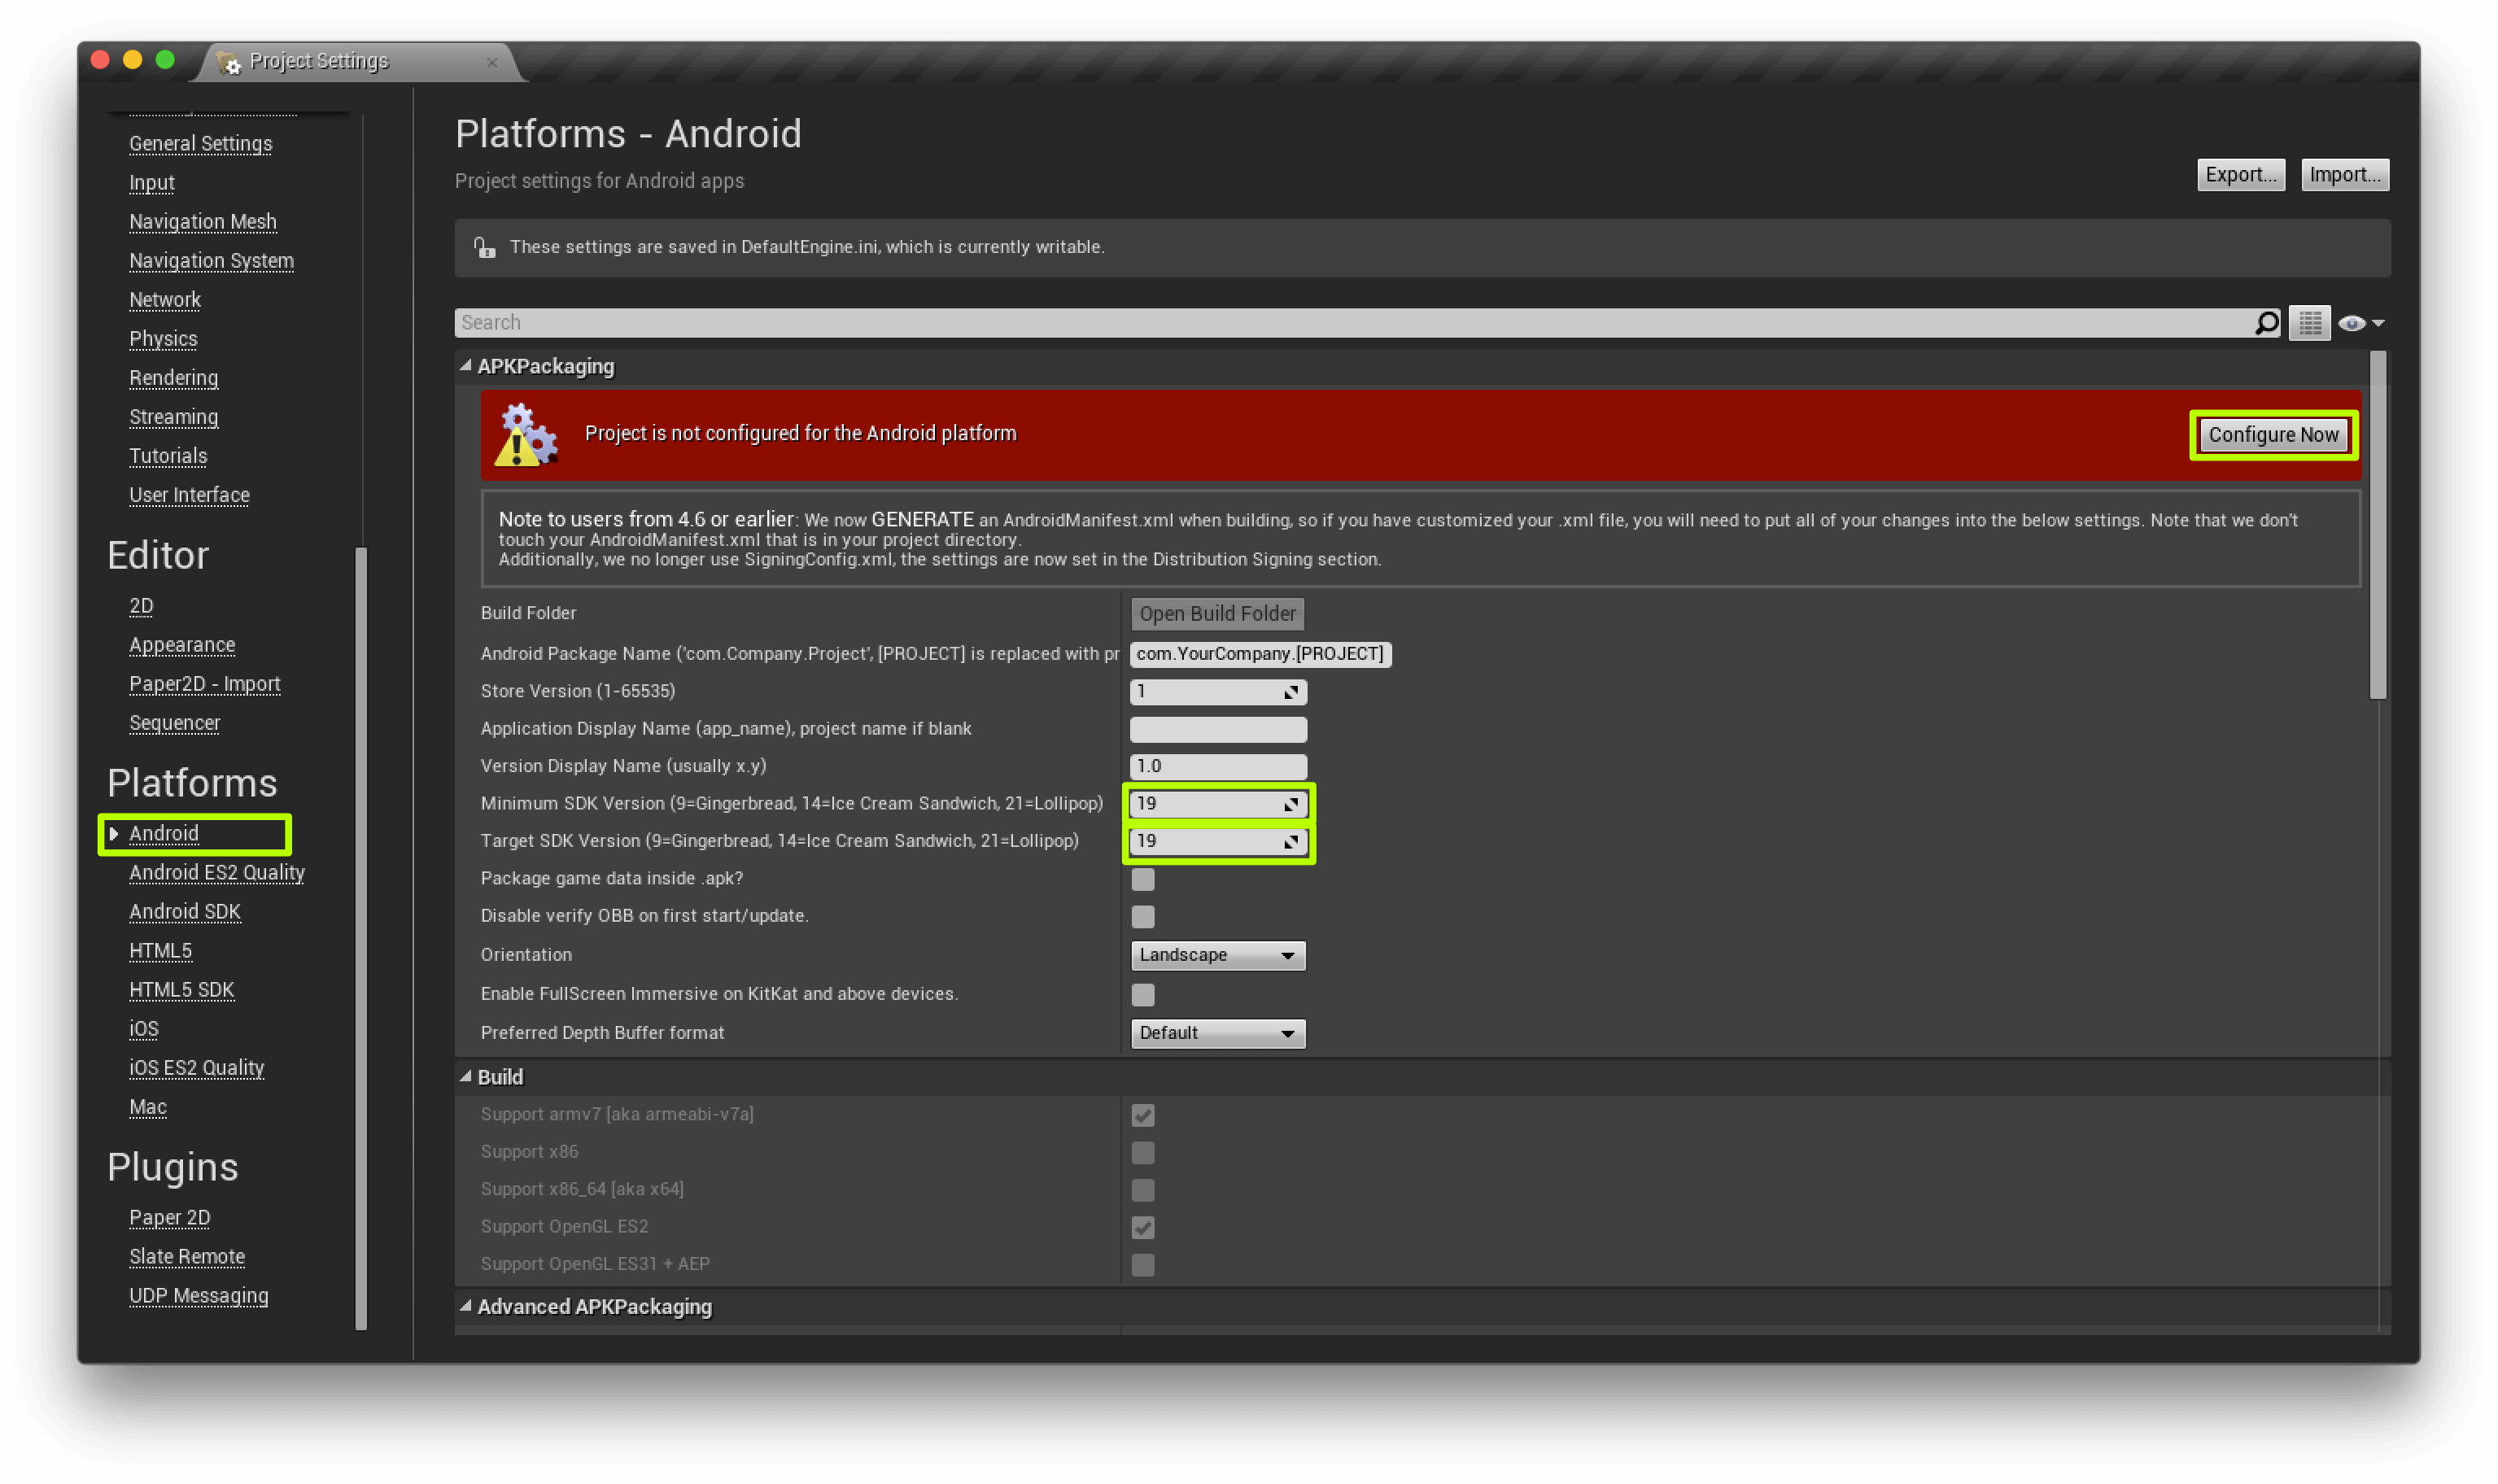Navigate to iOS platform settings
2498x1484 pixels.
click(x=142, y=1028)
